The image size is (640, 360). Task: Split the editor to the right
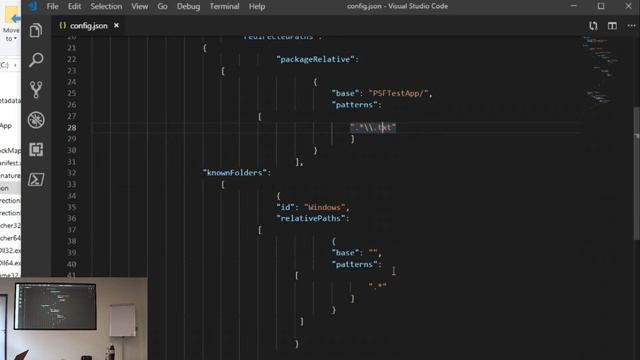pyautogui.click(x=612, y=26)
